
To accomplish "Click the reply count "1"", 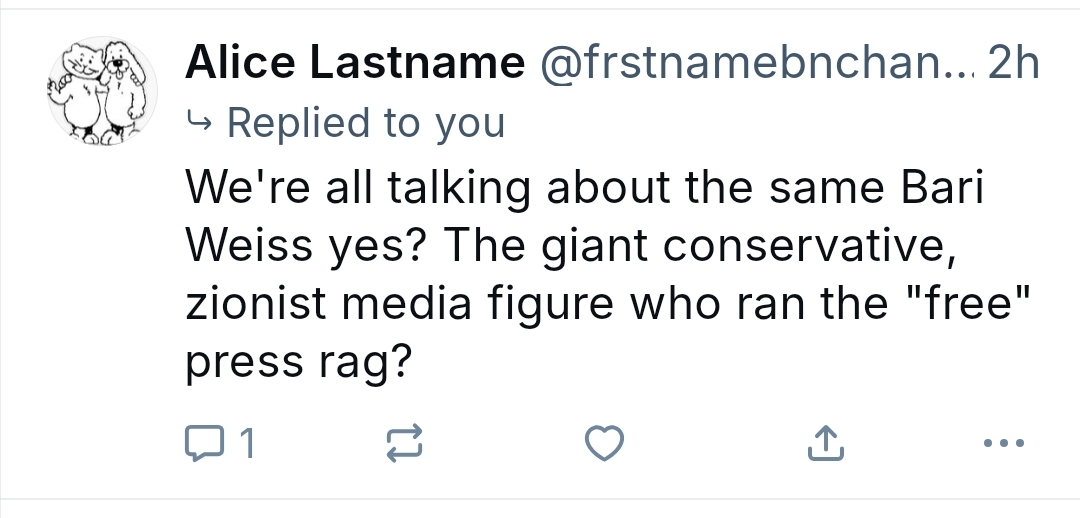I will coord(246,443).
